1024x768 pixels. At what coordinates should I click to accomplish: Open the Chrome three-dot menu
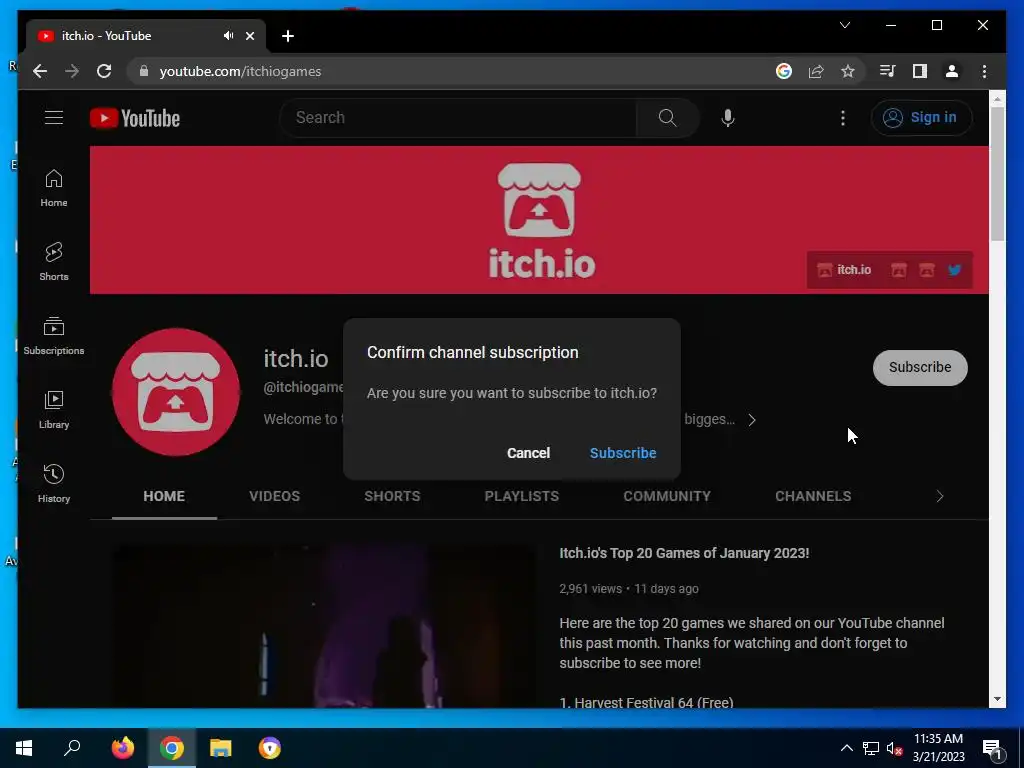pyautogui.click(x=984, y=71)
